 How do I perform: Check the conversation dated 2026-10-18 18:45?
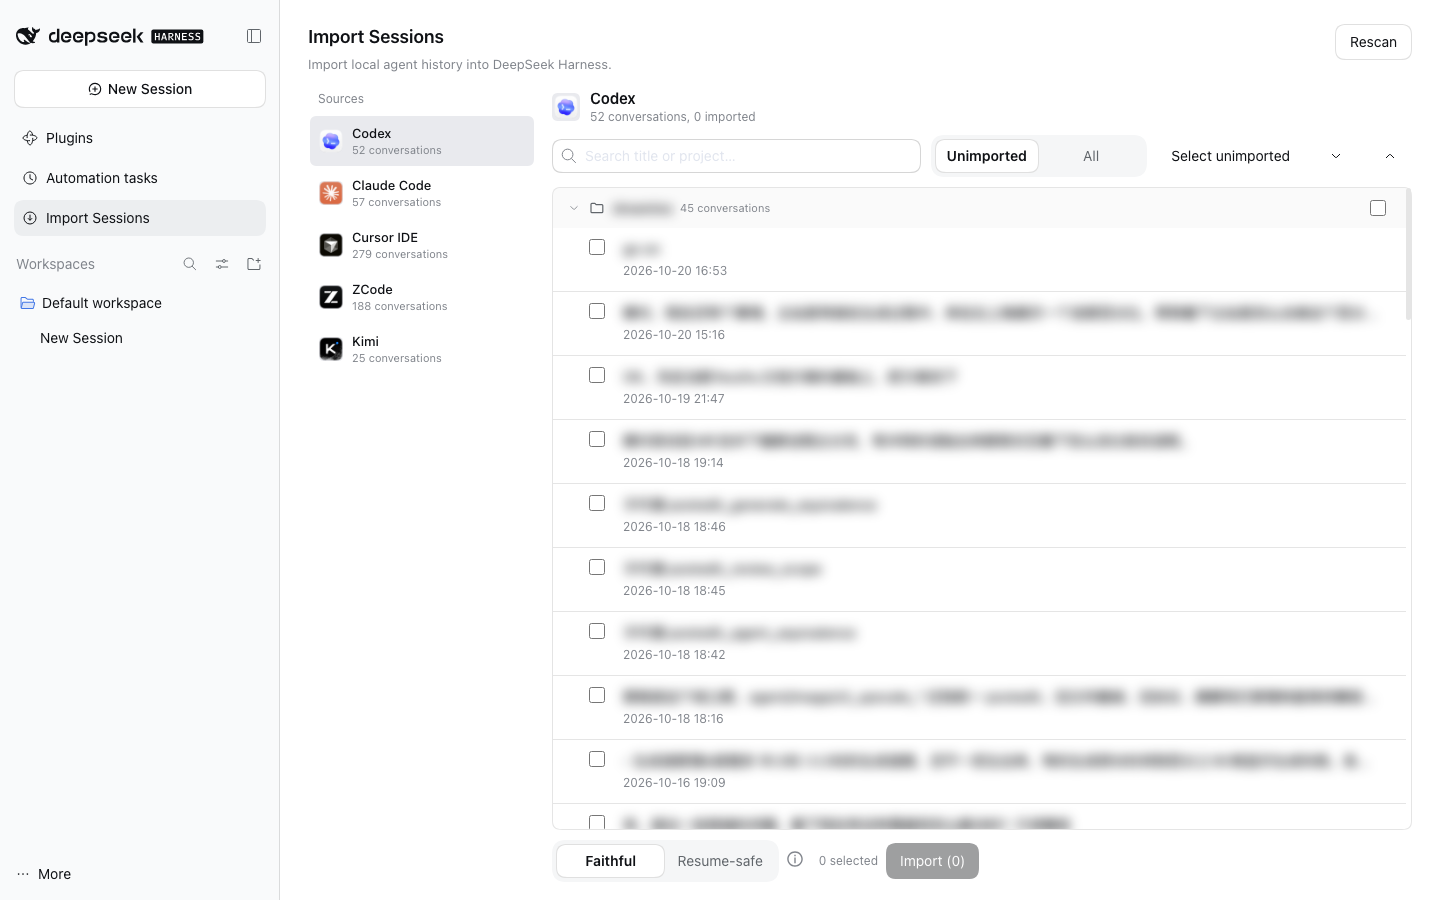[x=597, y=567]
